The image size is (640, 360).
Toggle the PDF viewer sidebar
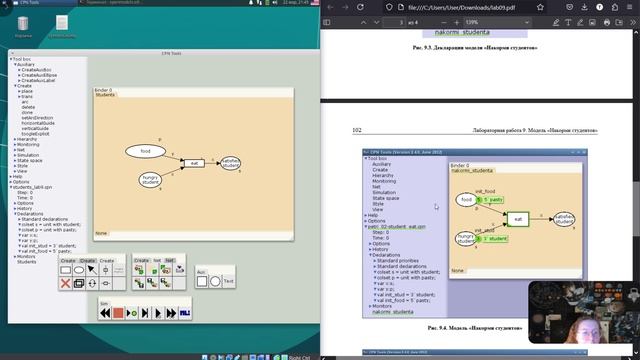(x=327, y=22)
